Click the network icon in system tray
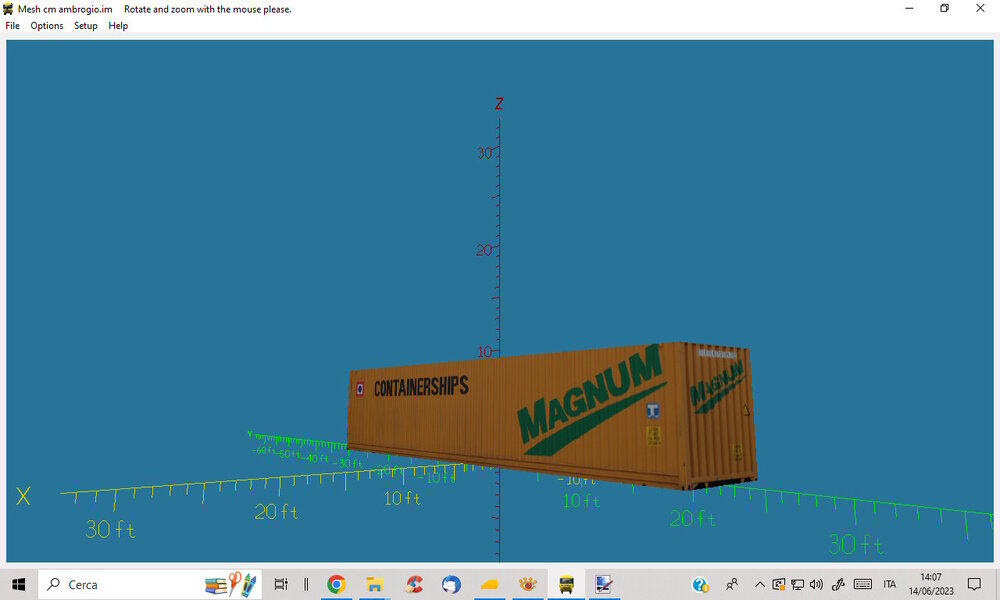Image resolution: width=1000 pixels, height=600 pixels. (797, 584)
